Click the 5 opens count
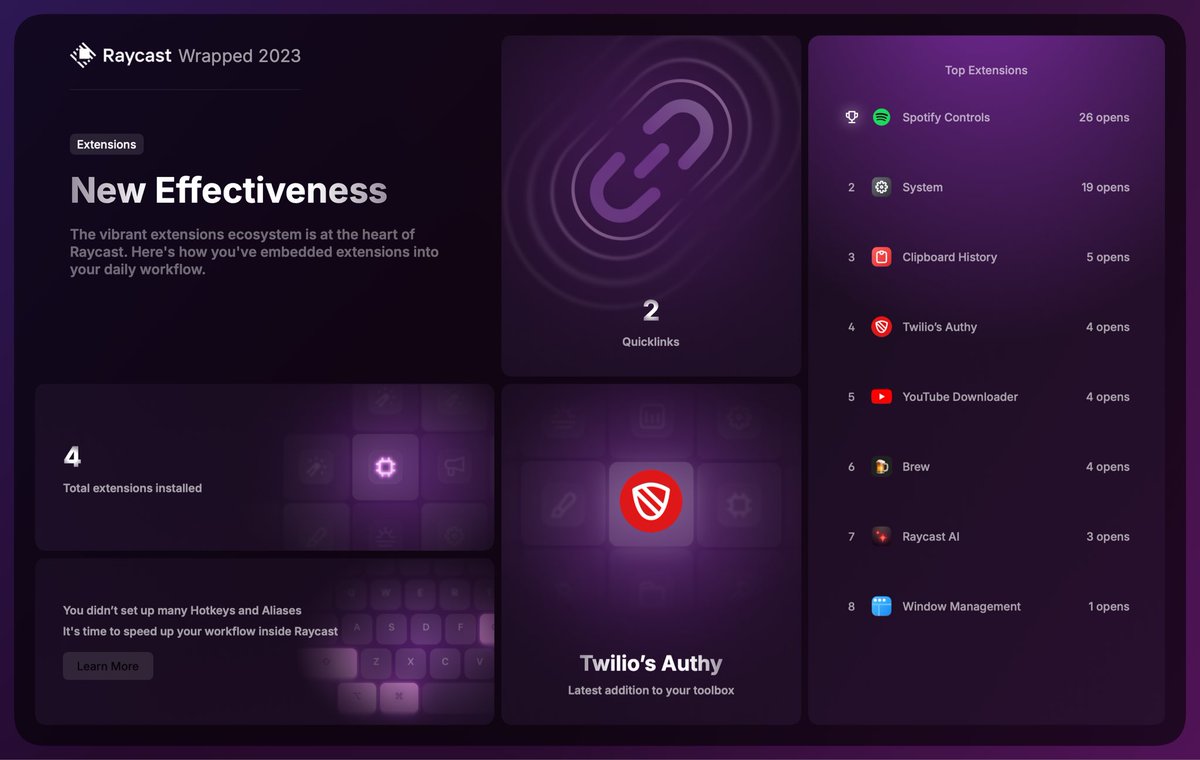Viewport: 1200px width, 760px height. (1108, 257)
